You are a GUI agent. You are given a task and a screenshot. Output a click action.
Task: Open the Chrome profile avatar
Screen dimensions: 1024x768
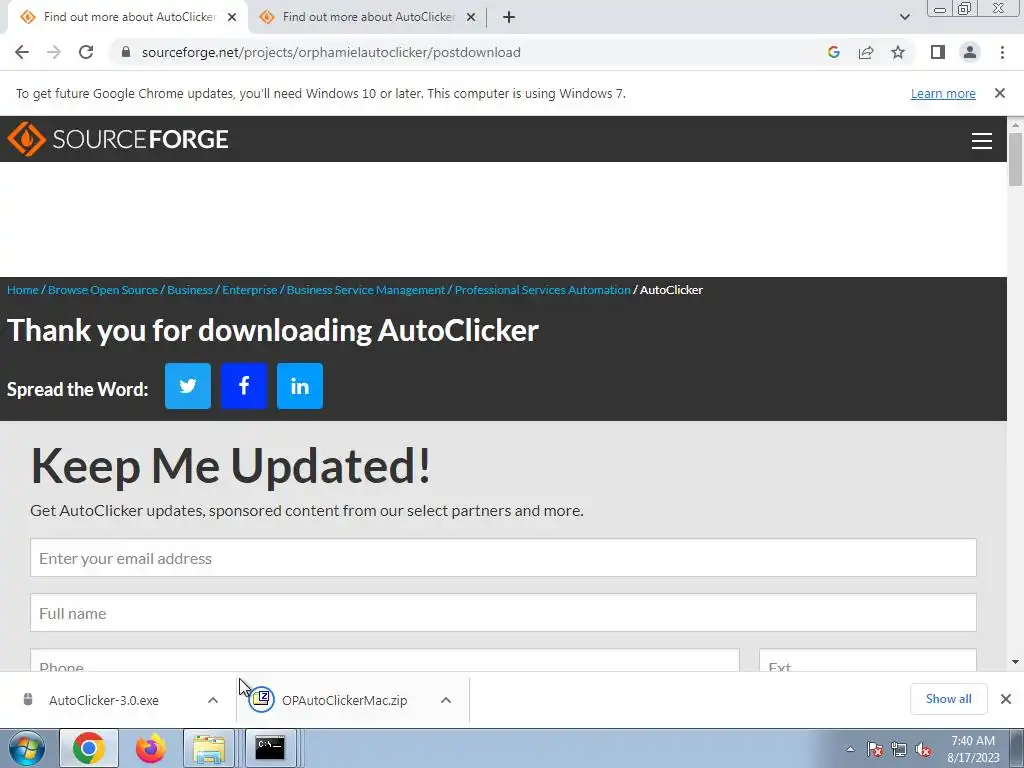[x=970, y=52]
